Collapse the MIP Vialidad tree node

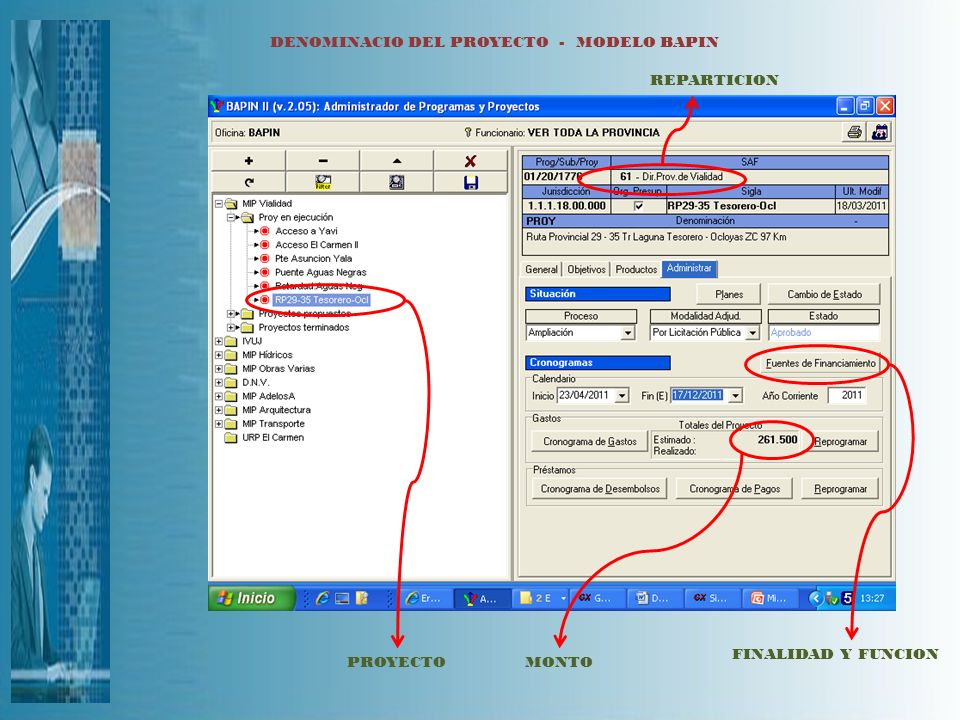point(219,203)
